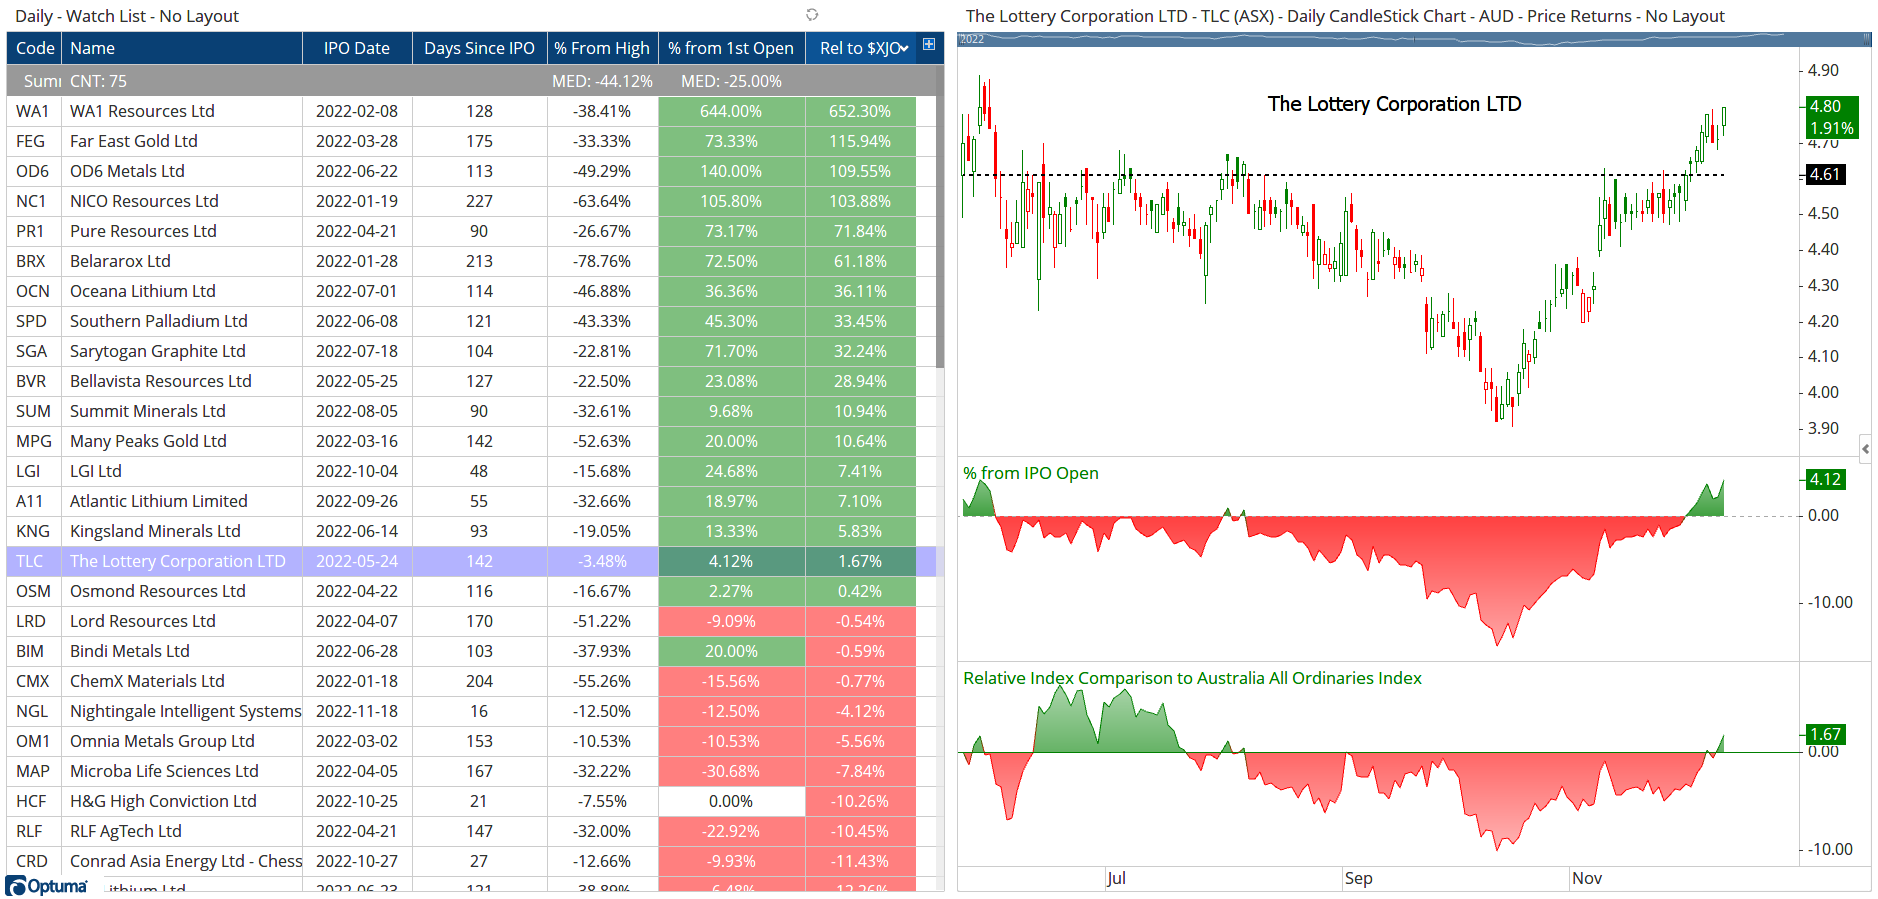The image size is (1878, 899).
Task: Click the add column plus icon
Action: click(929, 44)
